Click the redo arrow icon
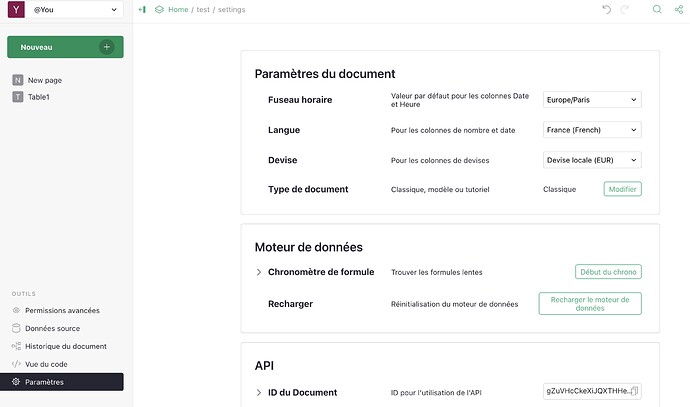 tap(626, 9)
